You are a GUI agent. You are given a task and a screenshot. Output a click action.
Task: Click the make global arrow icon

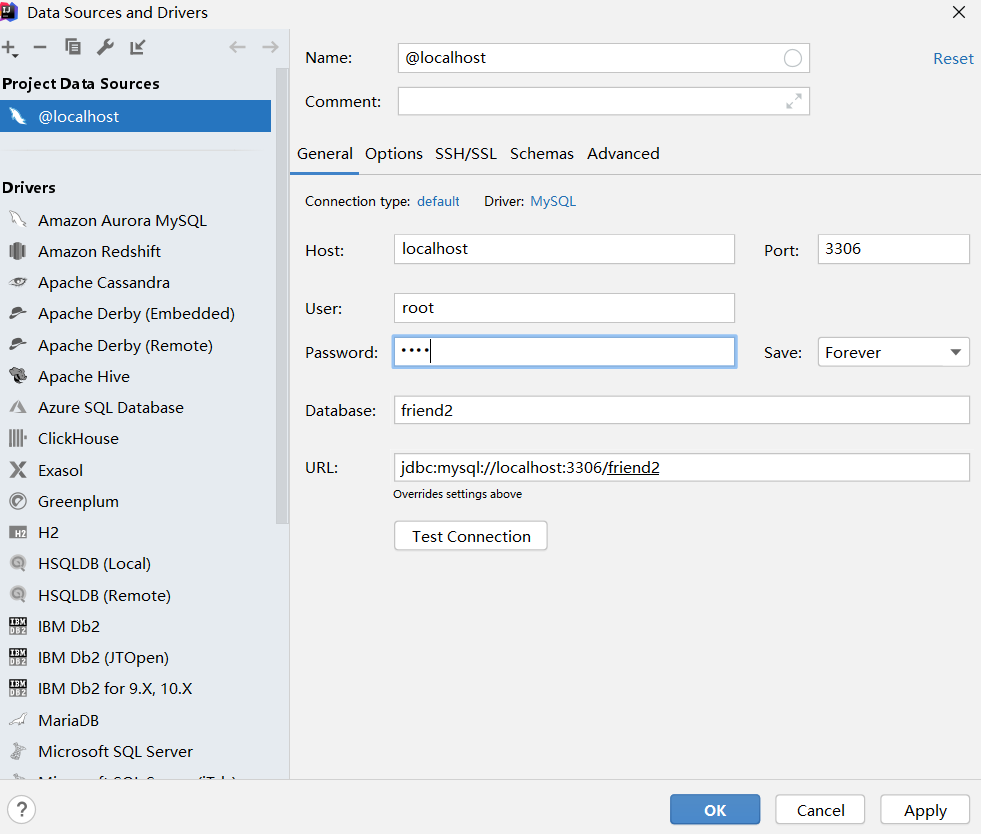click(x=138, y=47)
